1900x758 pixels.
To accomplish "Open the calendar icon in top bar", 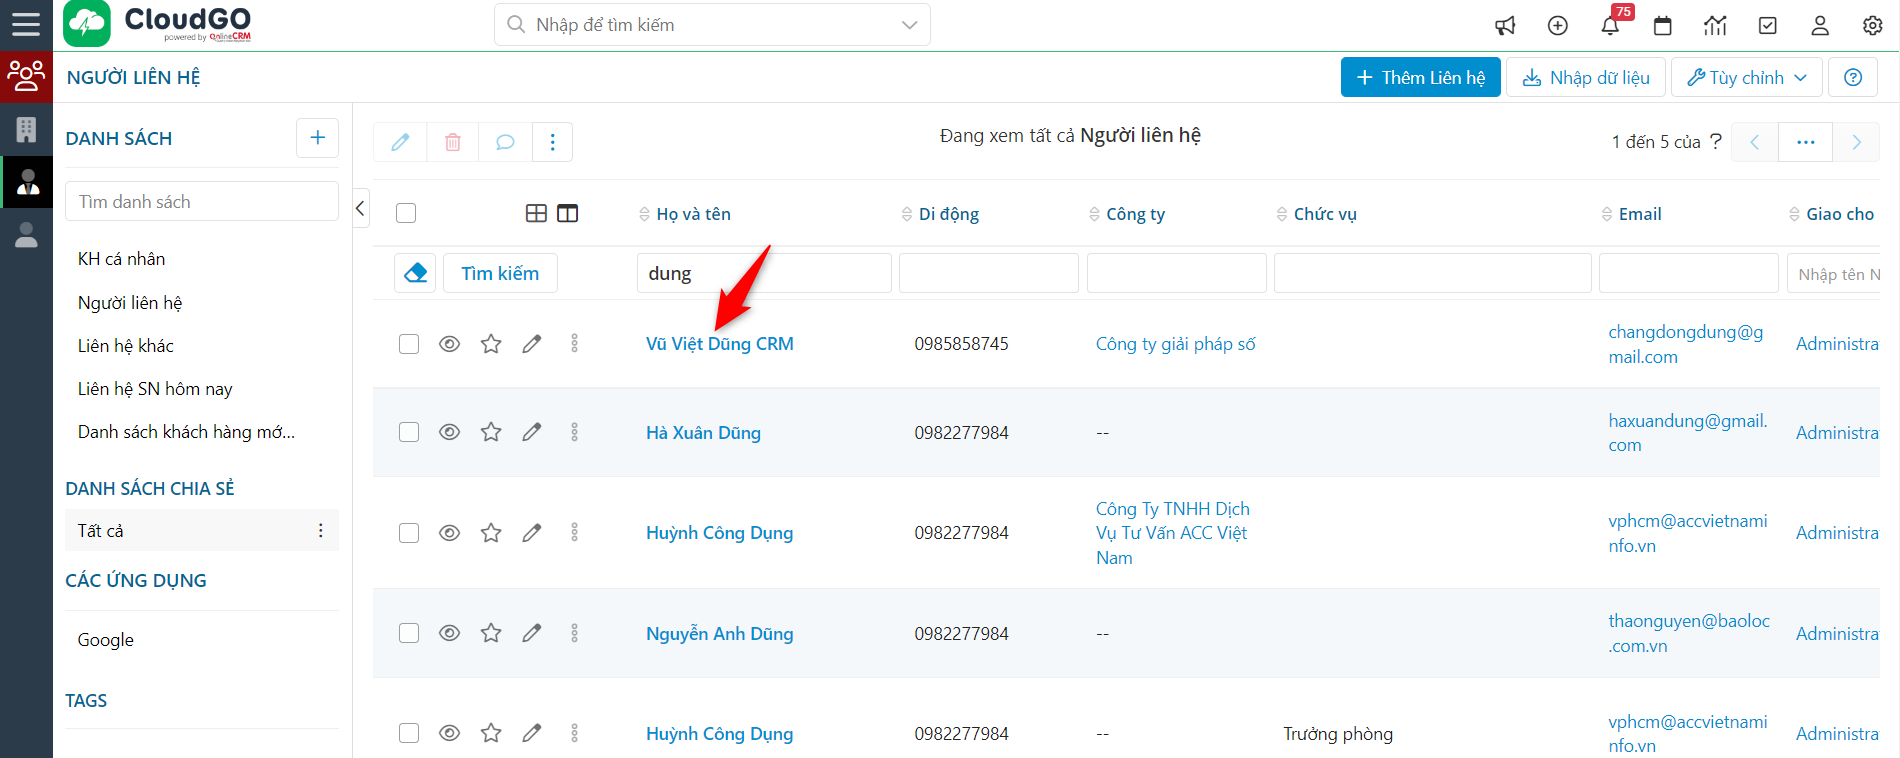I will click(1662, 26).
